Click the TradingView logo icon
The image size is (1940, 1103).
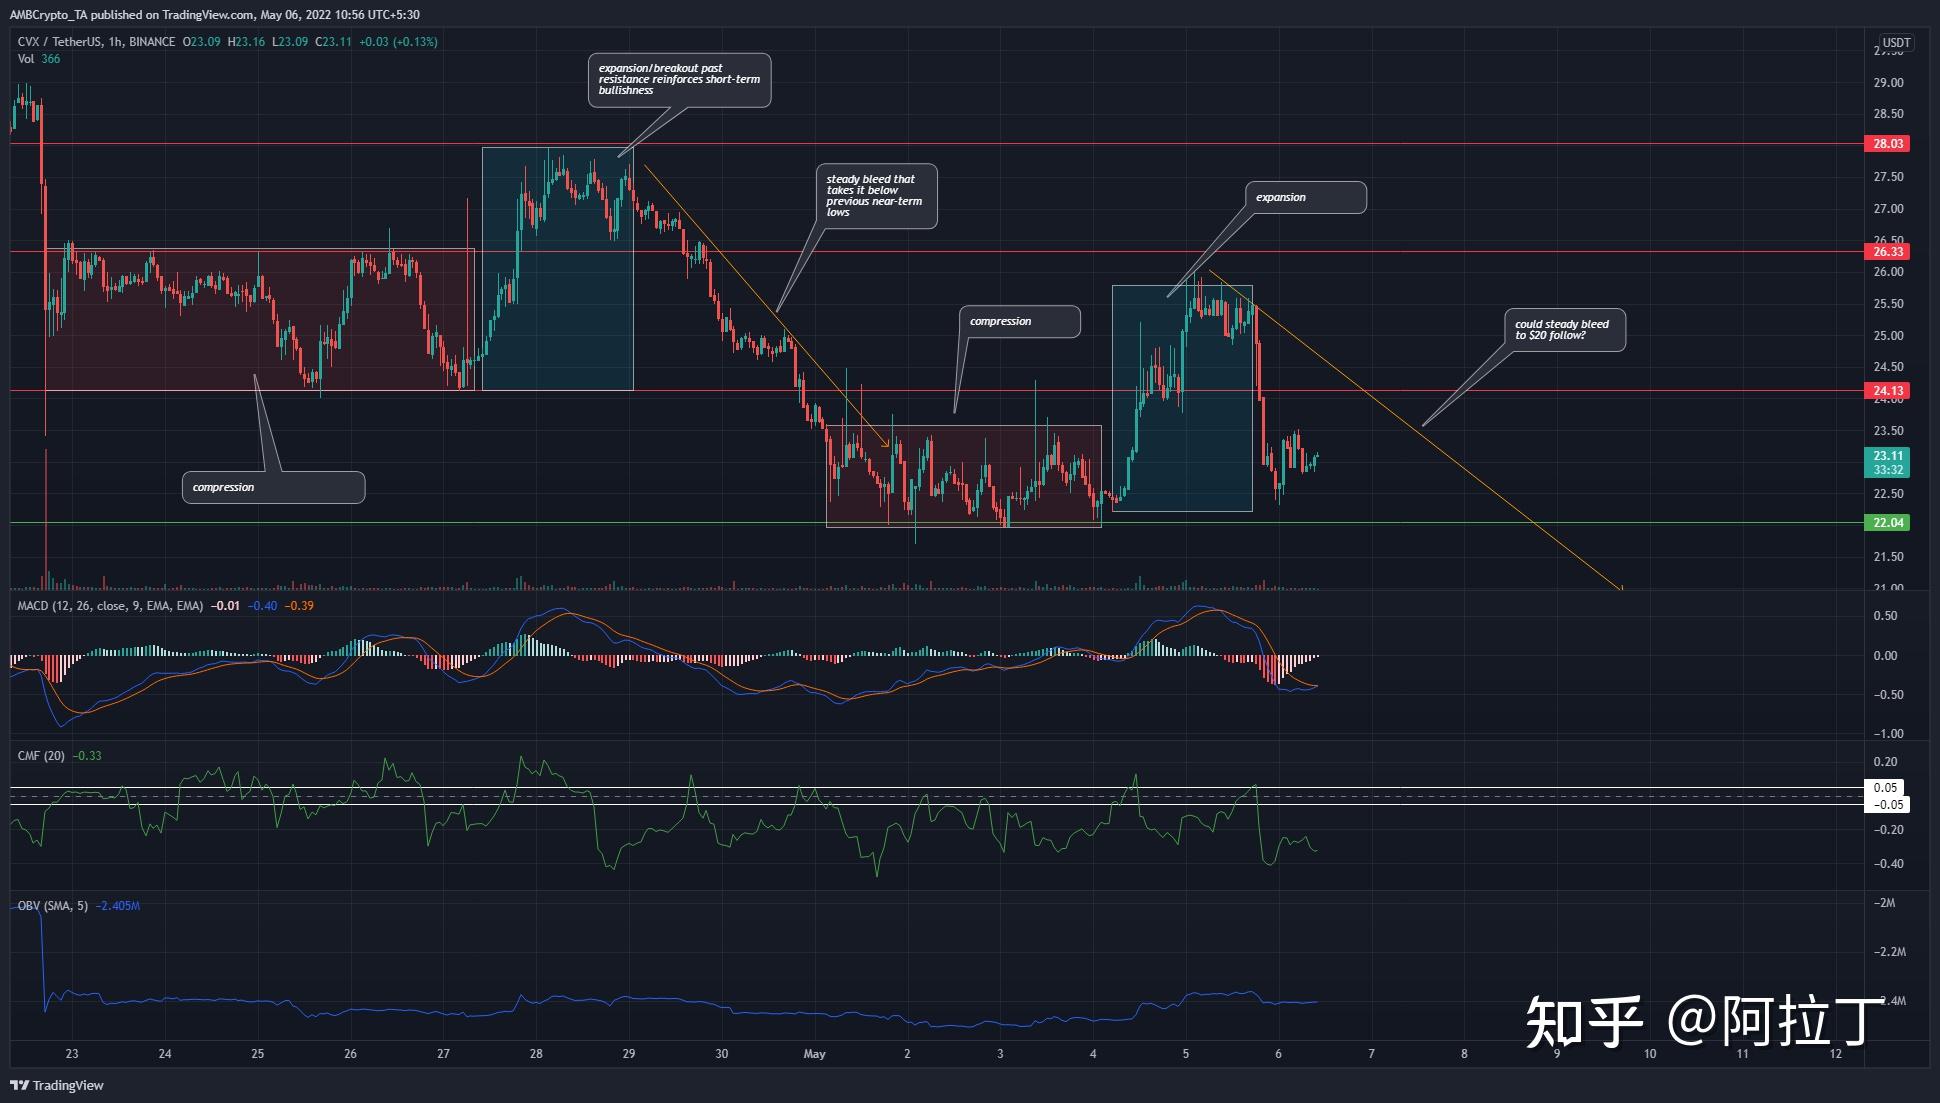(x=19, y=1085)
